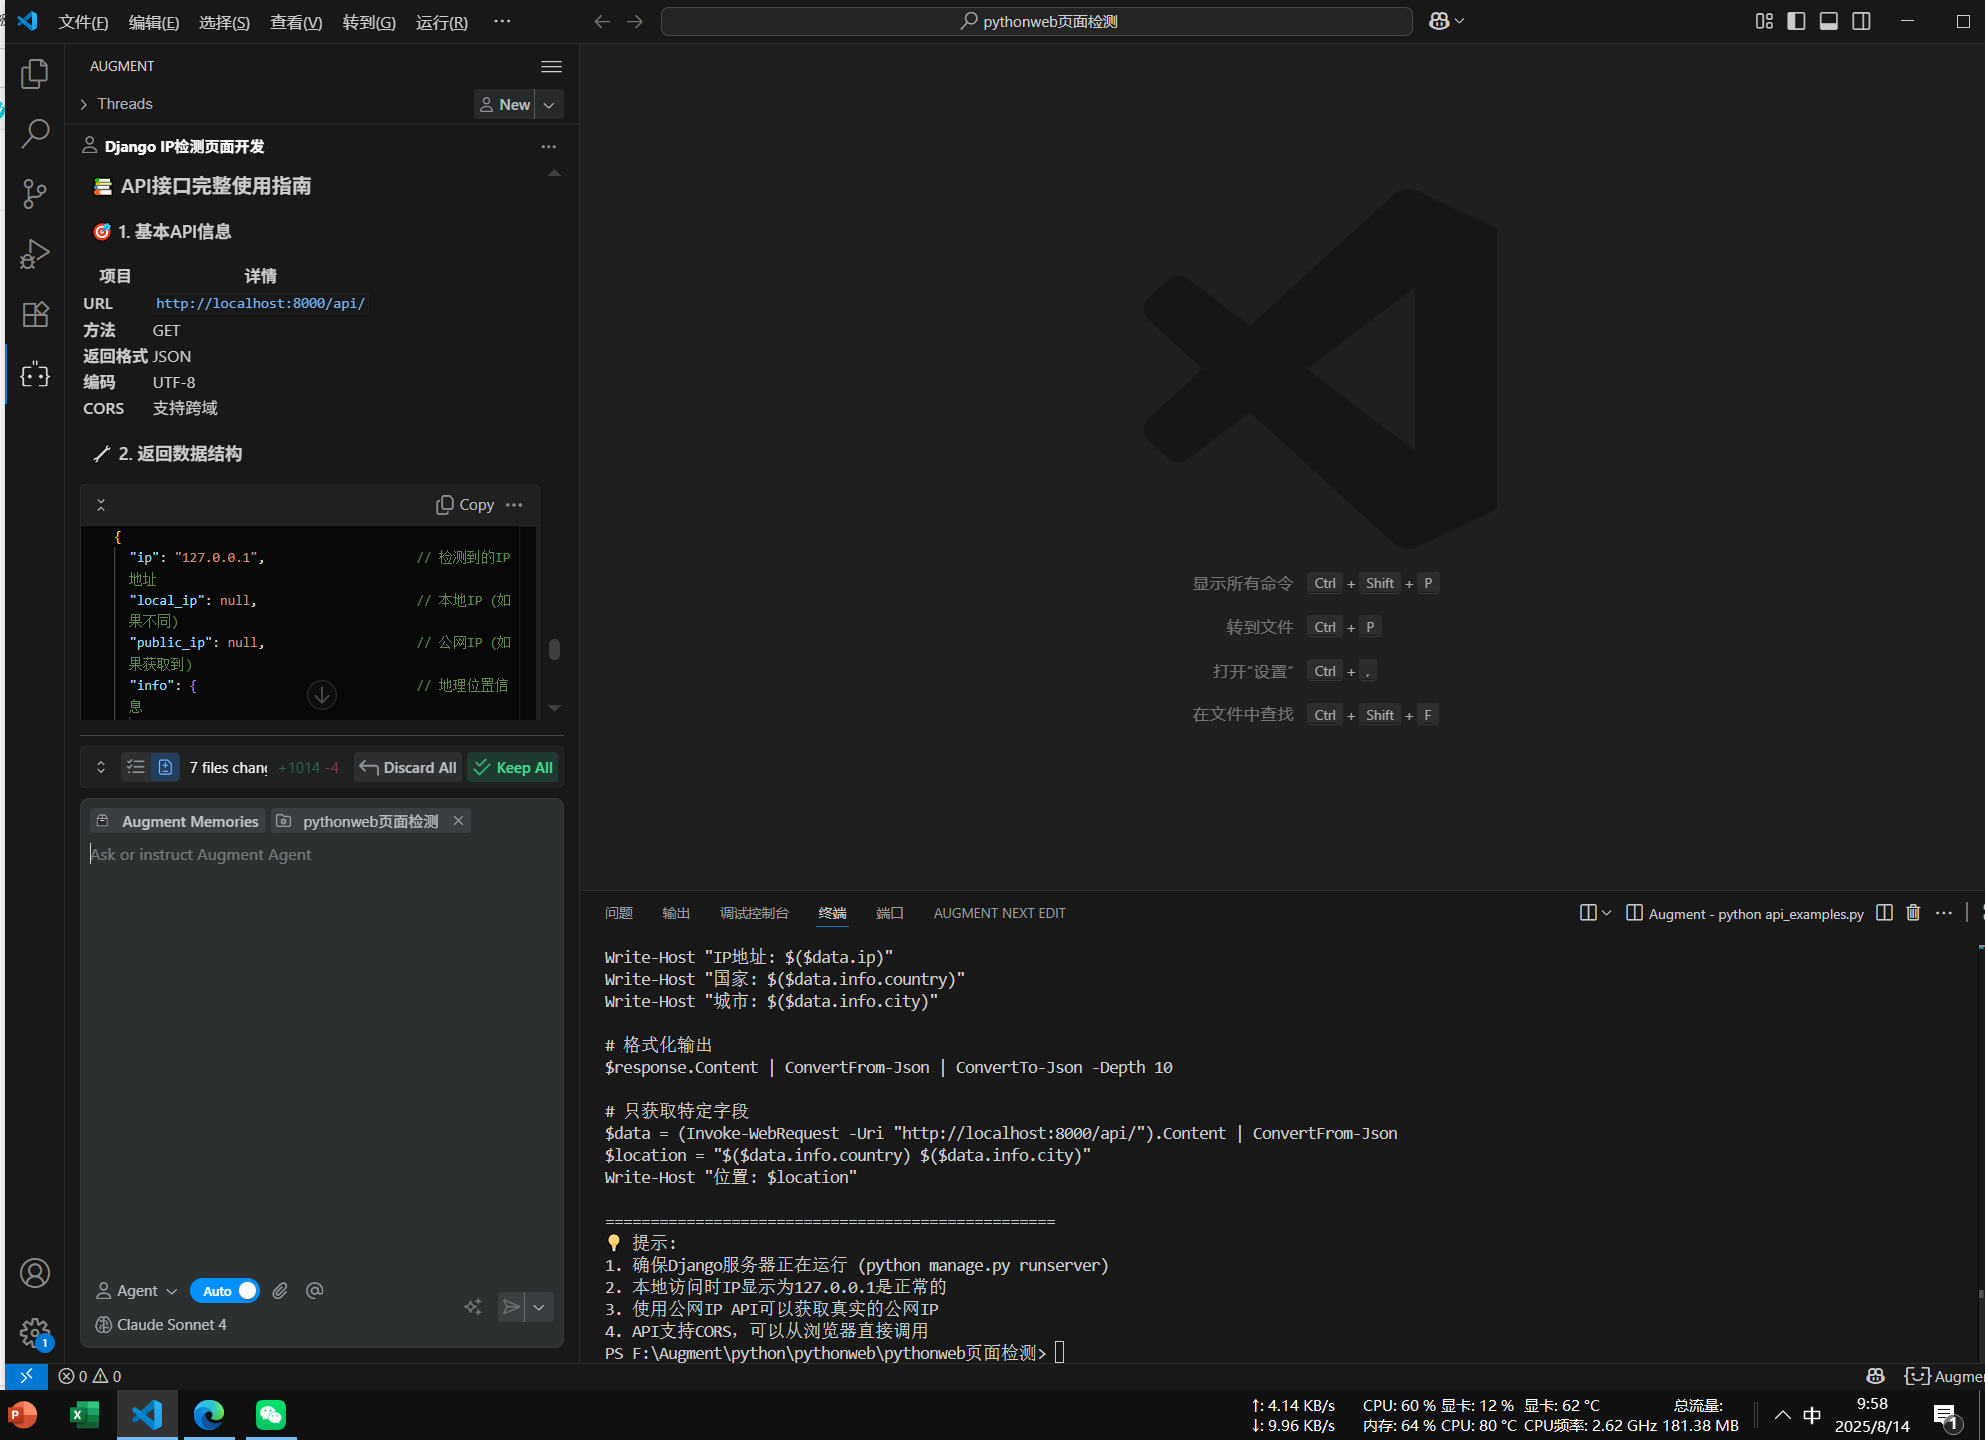Open the Extensions view
Screen dimensions: 1985x1440
point(35,314)
